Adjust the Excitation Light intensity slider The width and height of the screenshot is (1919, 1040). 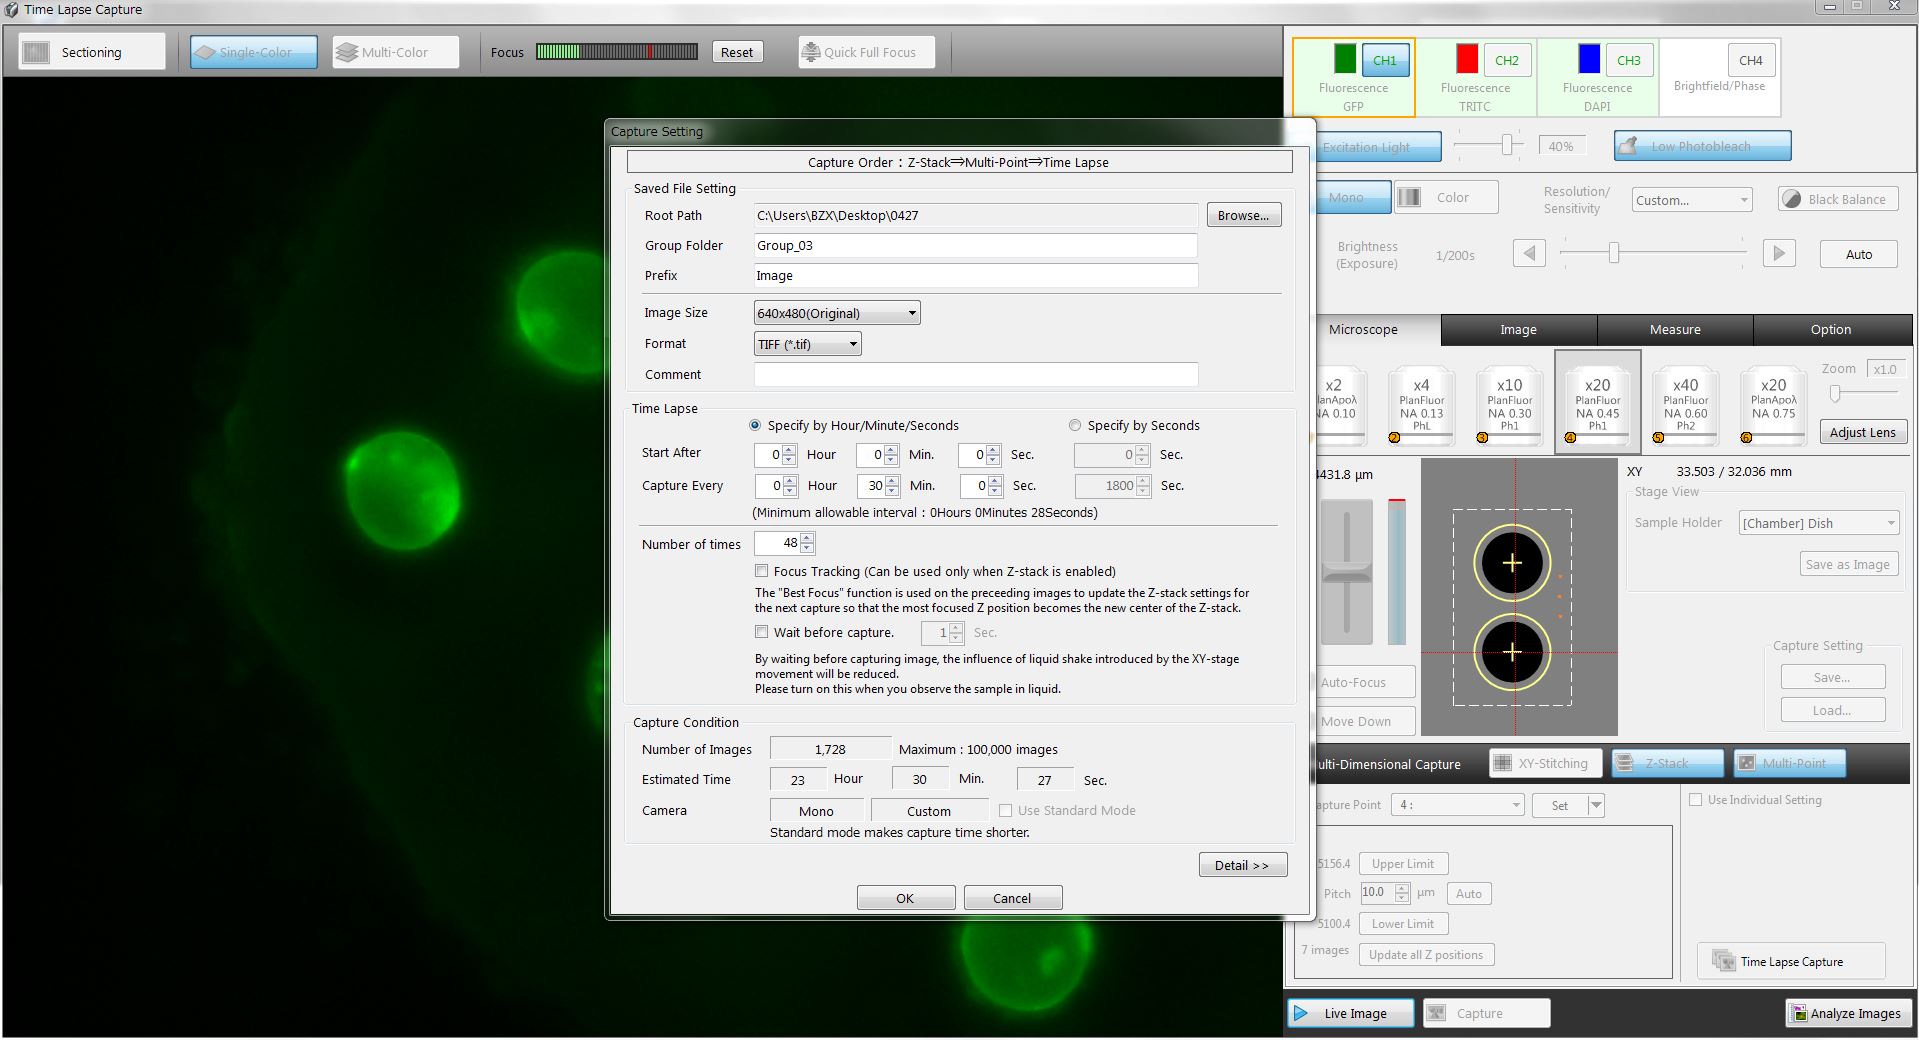pyautogui.click(x=1506, y=146)
